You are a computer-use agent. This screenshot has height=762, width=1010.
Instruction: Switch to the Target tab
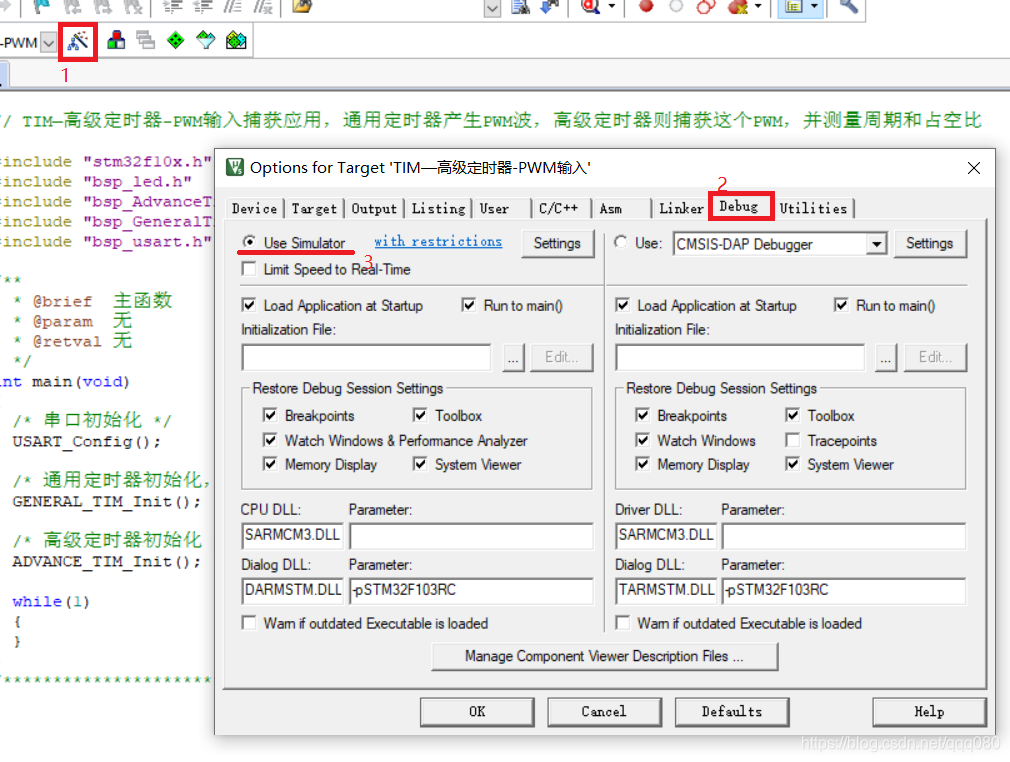click(314, 209)
